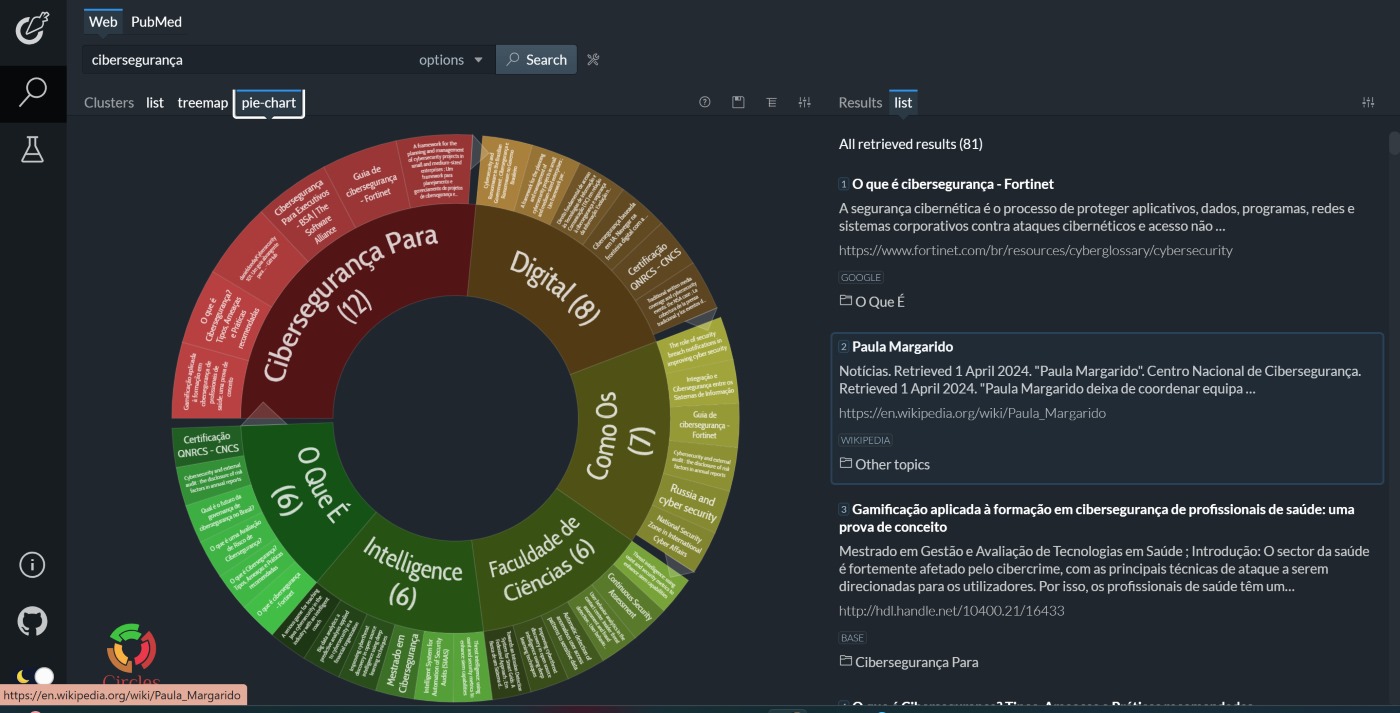Switch to the PubMed source tab
The width and height of the screenshot is (1400, 713).
pos(156,21)
